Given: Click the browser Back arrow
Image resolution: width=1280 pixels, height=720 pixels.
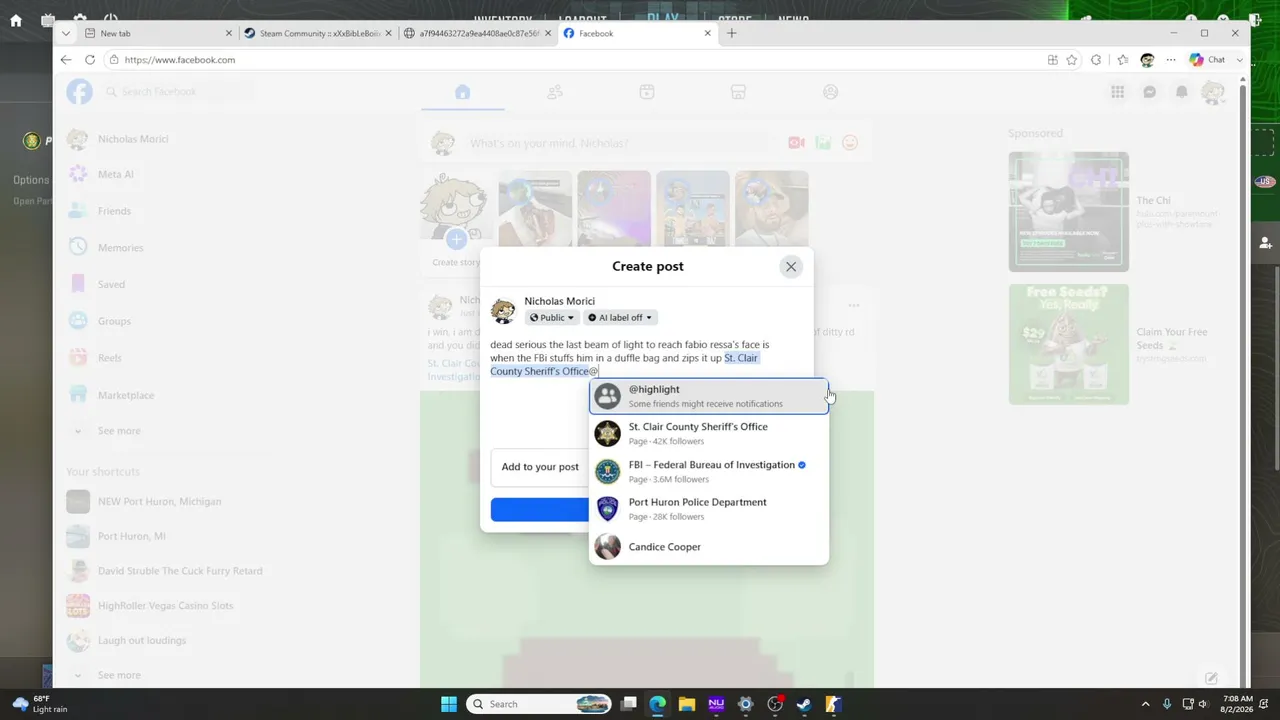Looking at the screenshot, I should [x=66, y=60].
